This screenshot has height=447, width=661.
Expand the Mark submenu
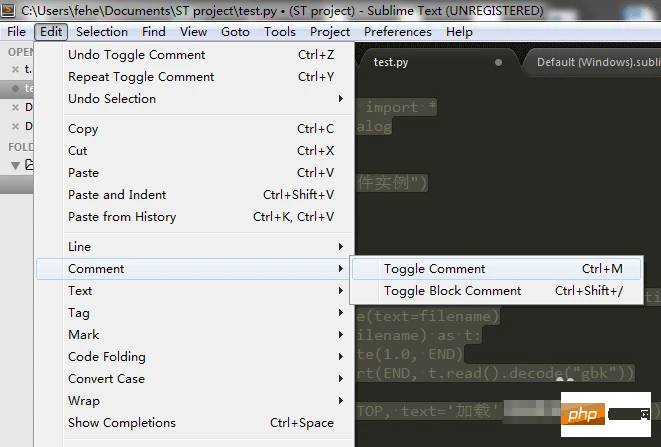click(194, 335)
